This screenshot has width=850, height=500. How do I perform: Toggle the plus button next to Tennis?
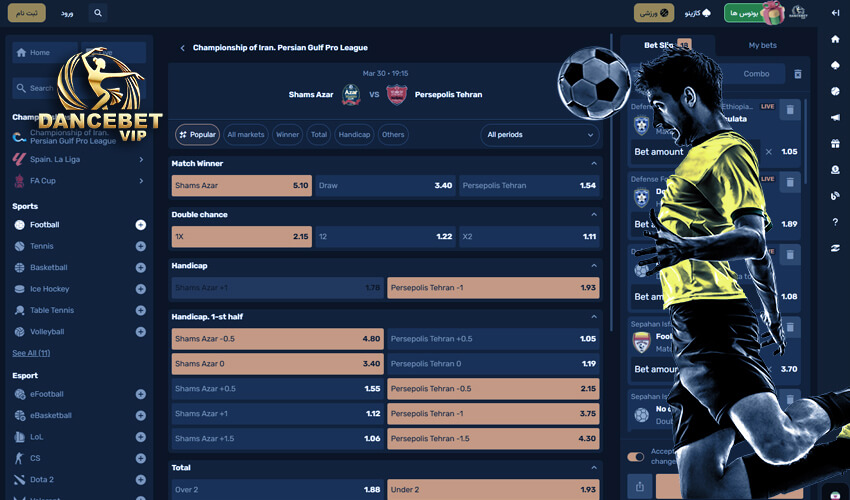(140, 246)
